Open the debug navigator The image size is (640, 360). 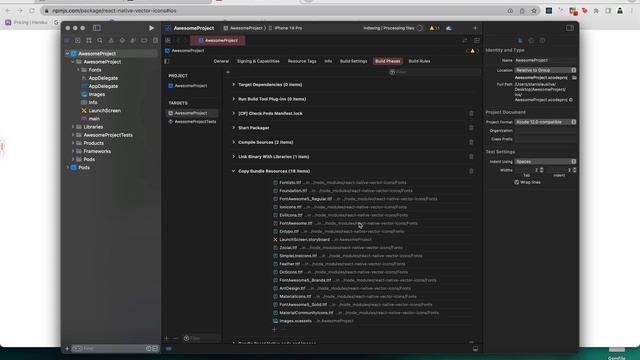pos(133,40)
